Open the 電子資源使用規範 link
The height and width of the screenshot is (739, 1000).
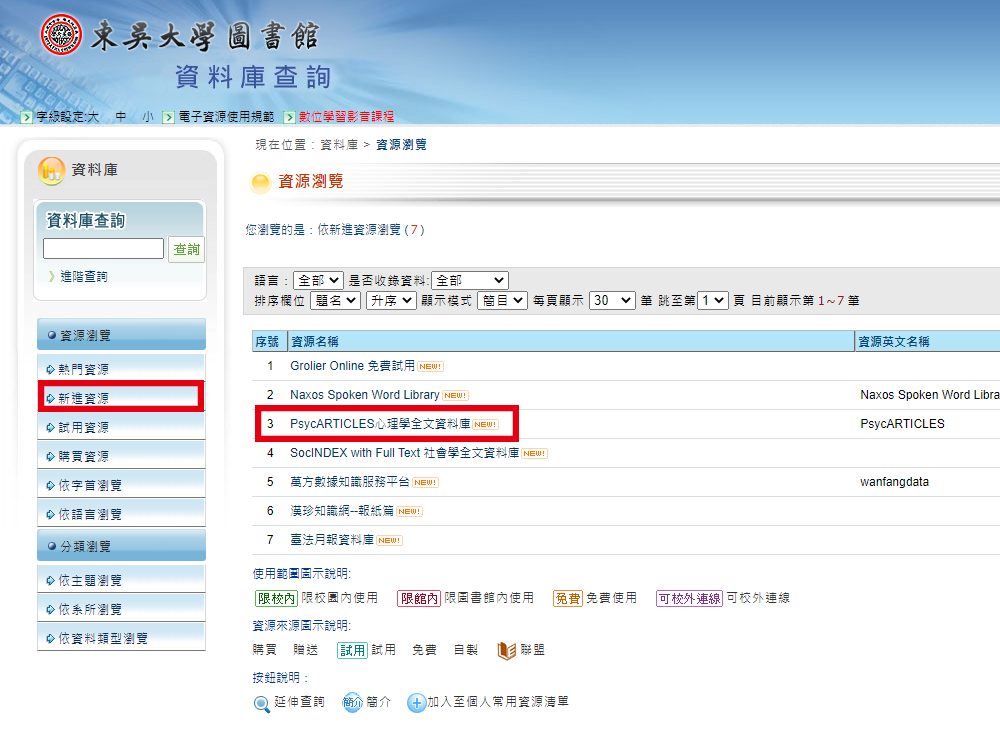pos(226,117)
